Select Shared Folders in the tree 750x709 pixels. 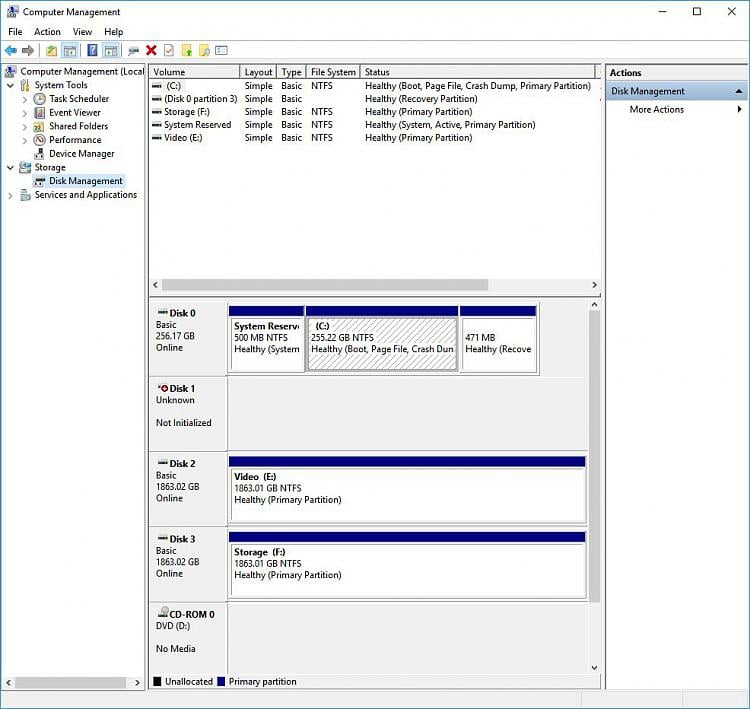(x=78, y=126)
